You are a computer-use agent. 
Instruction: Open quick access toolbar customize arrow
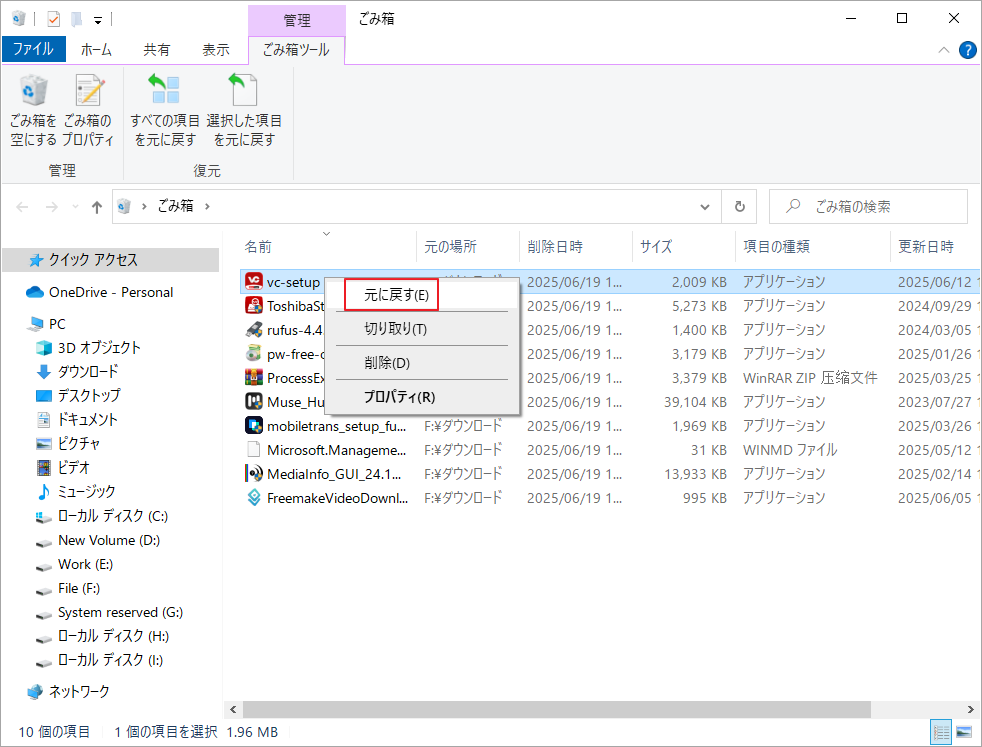(98, 21)
